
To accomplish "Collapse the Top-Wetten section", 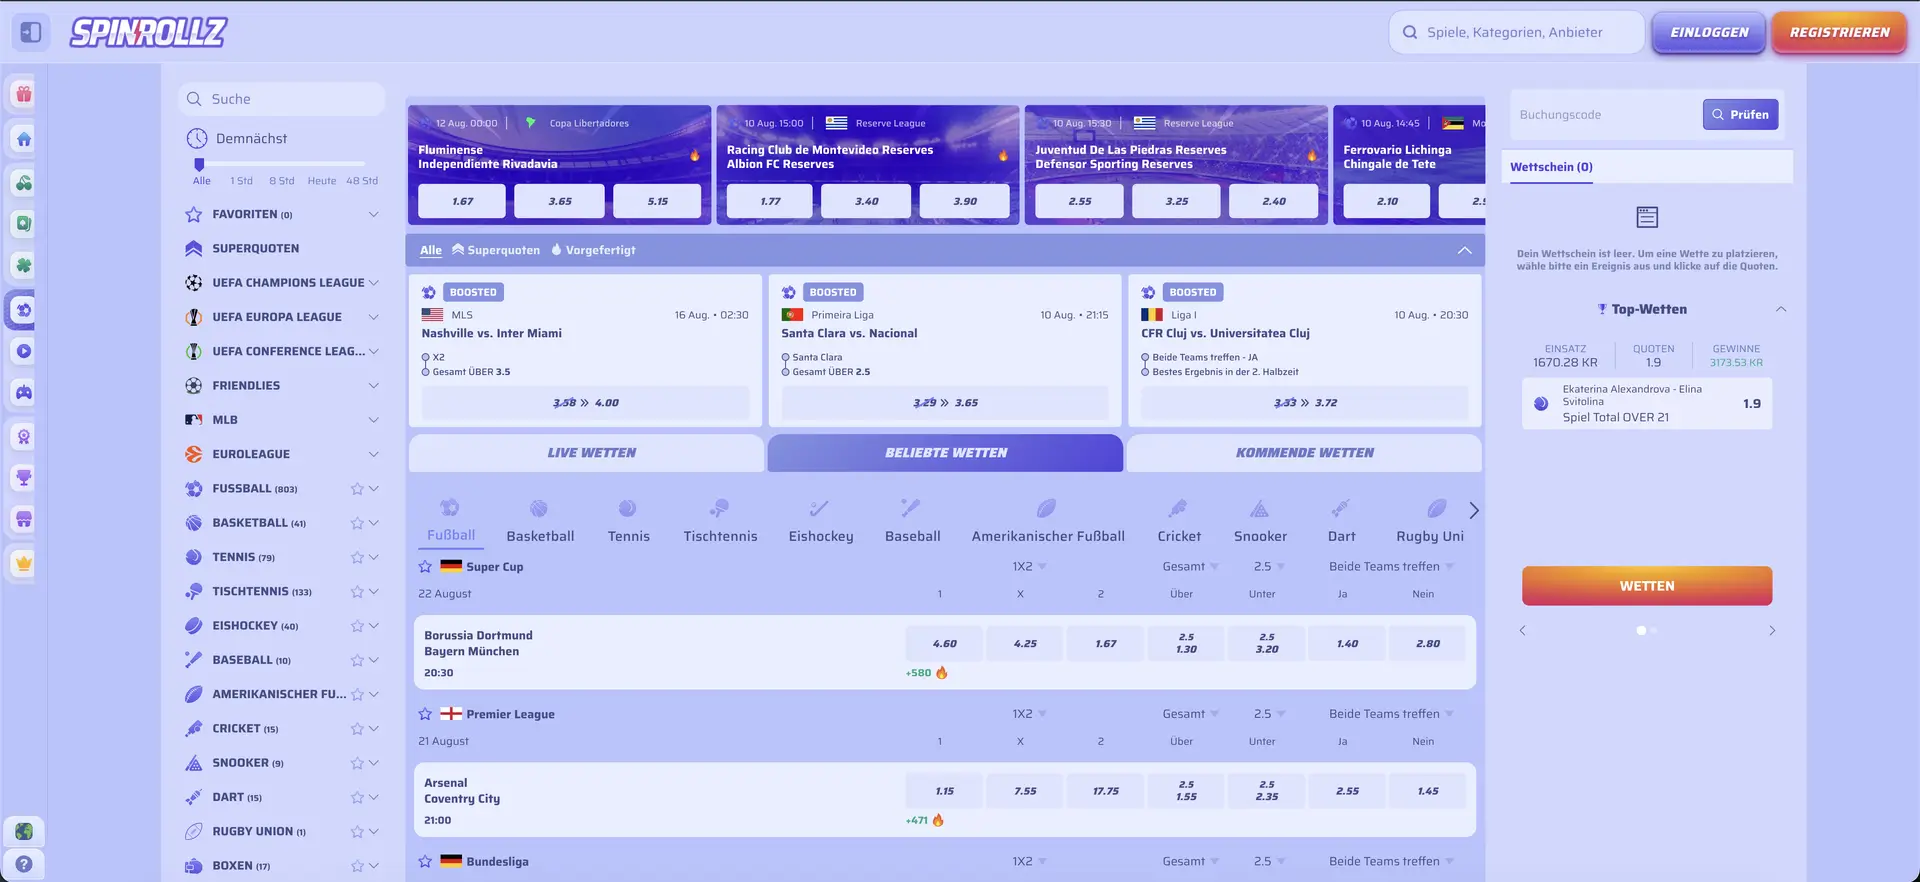I will [x=1780, y=309].
